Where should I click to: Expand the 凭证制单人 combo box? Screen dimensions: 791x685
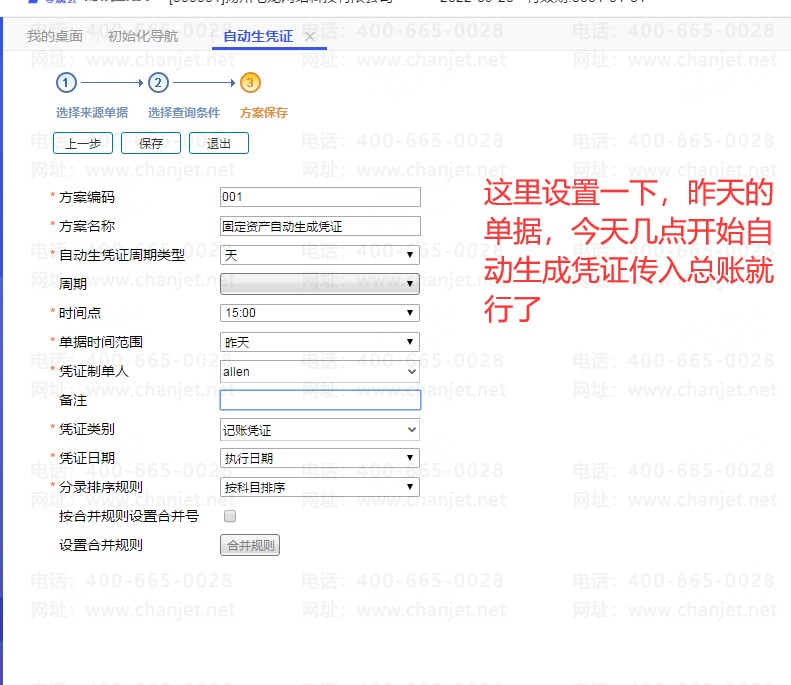point(319,371)
